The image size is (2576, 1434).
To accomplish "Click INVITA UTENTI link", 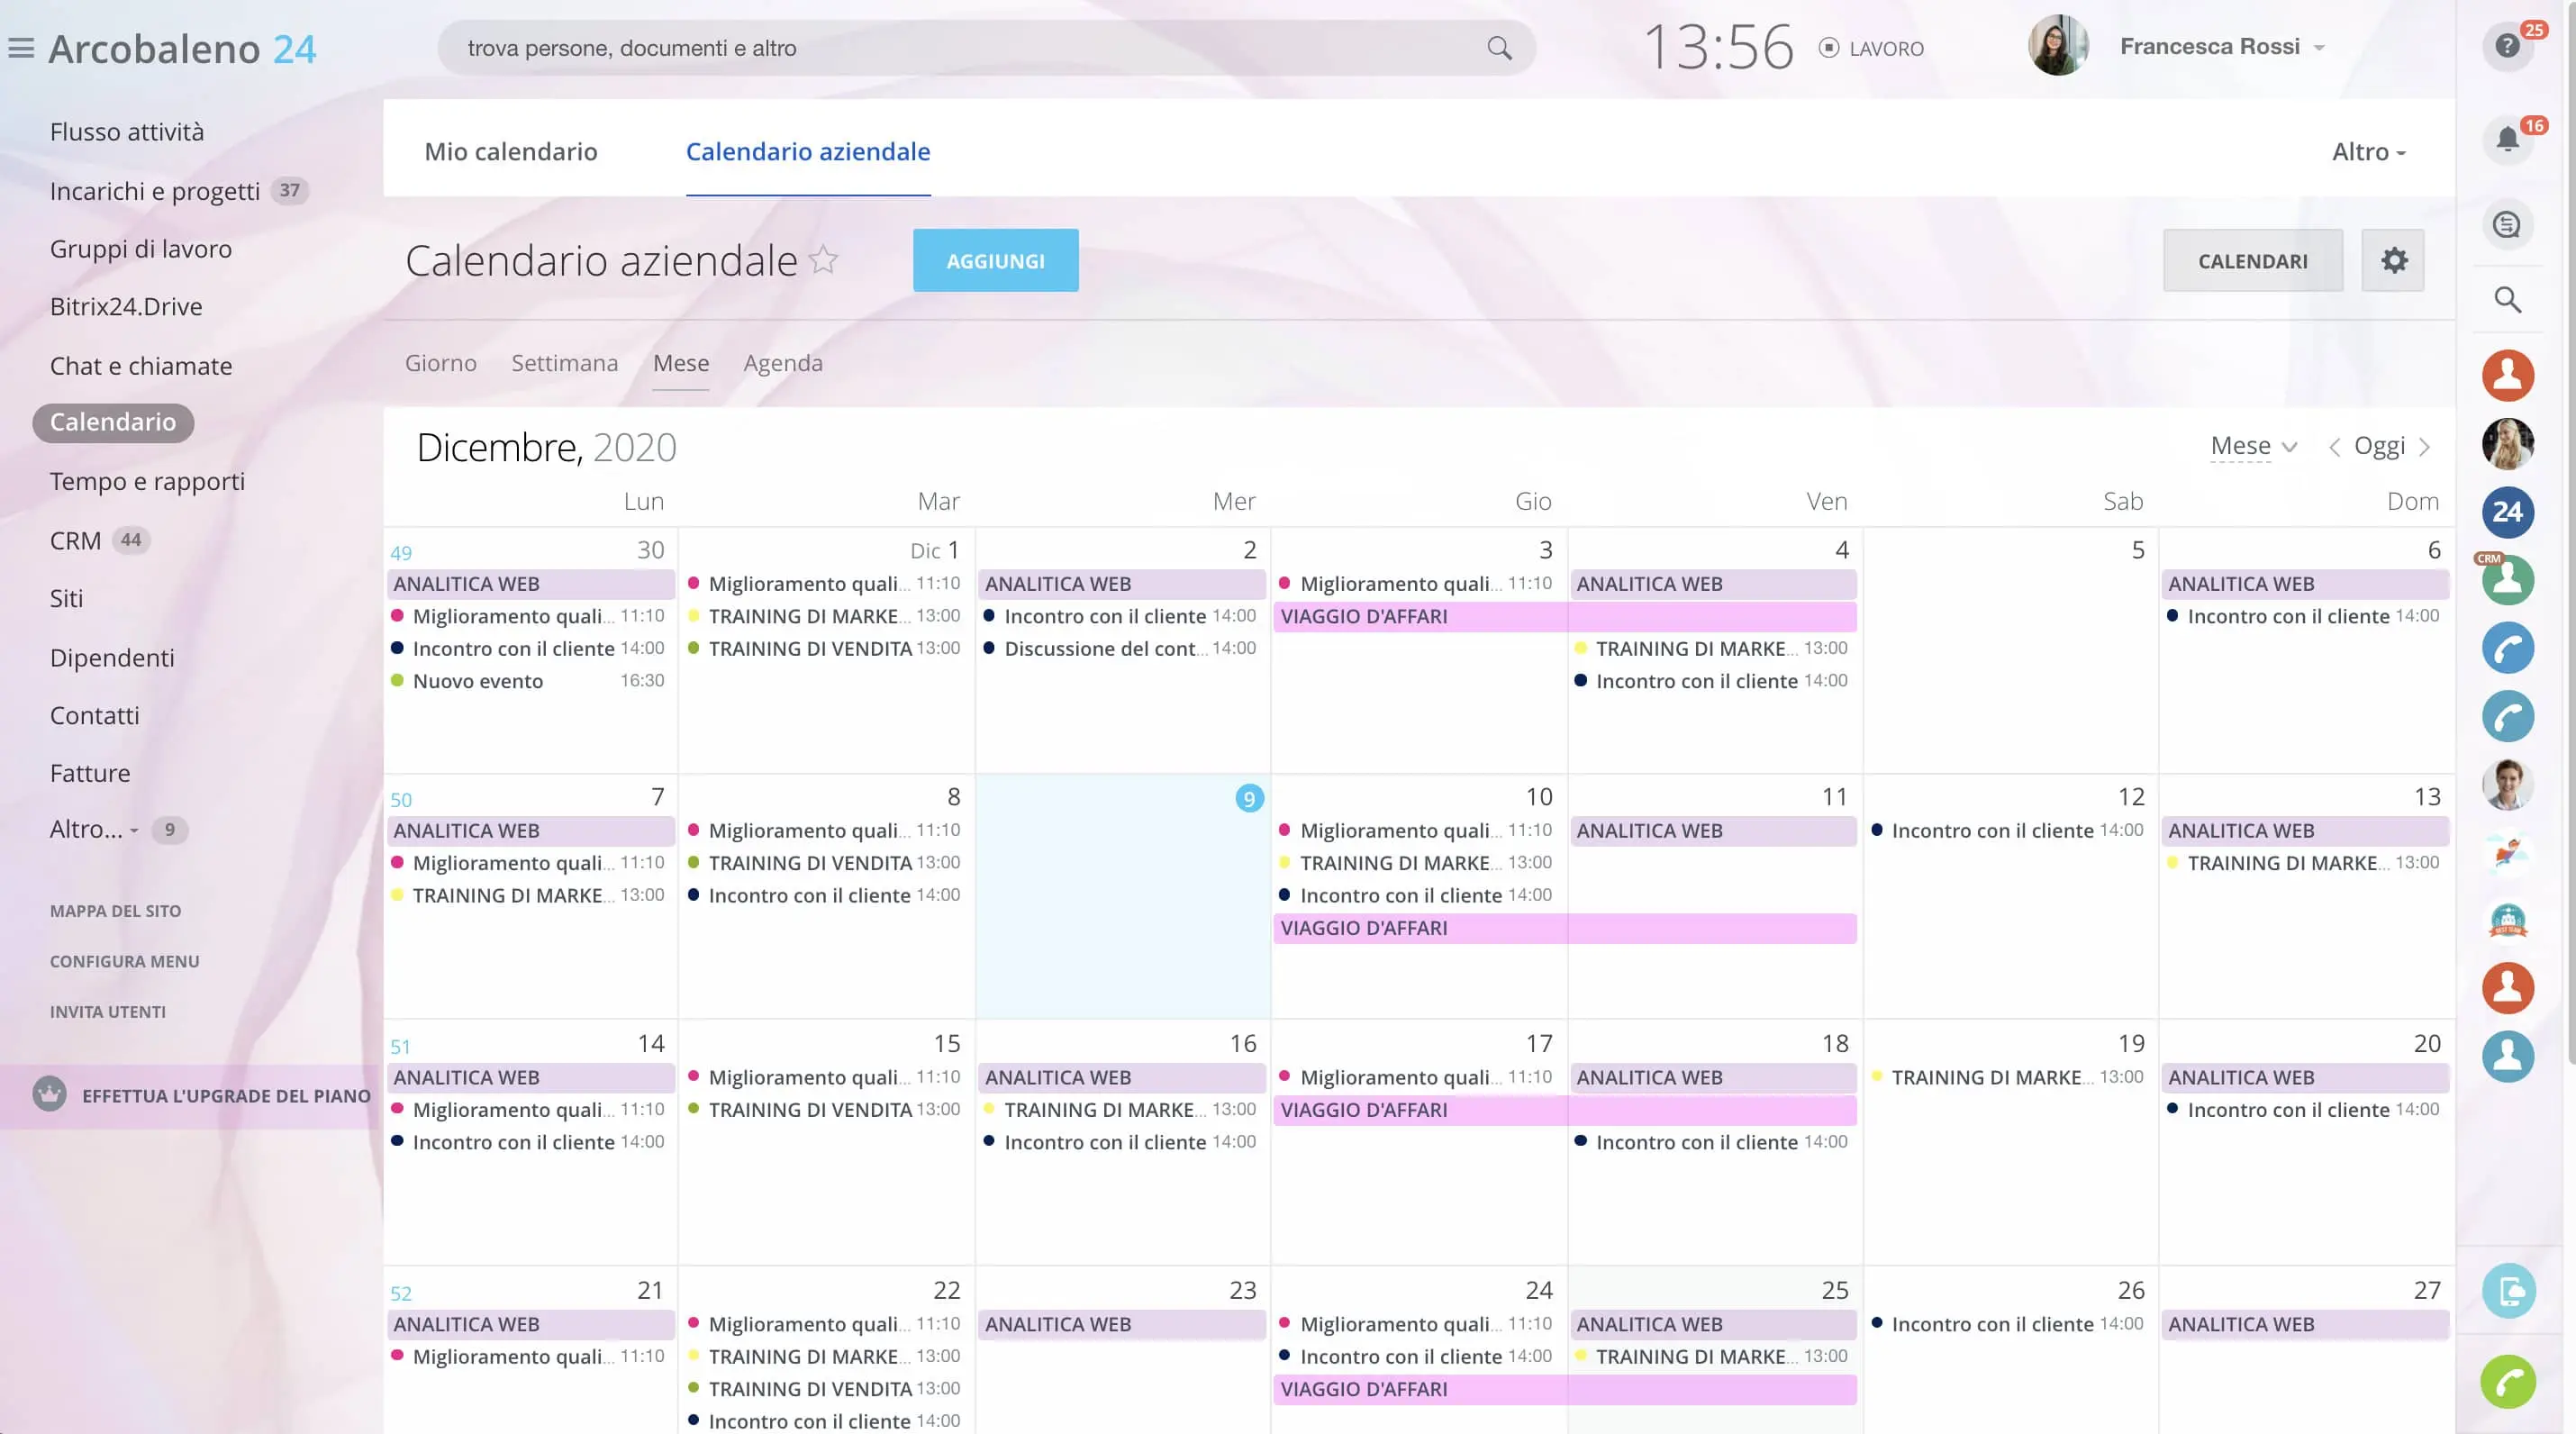I will [x=108, y=1012].
